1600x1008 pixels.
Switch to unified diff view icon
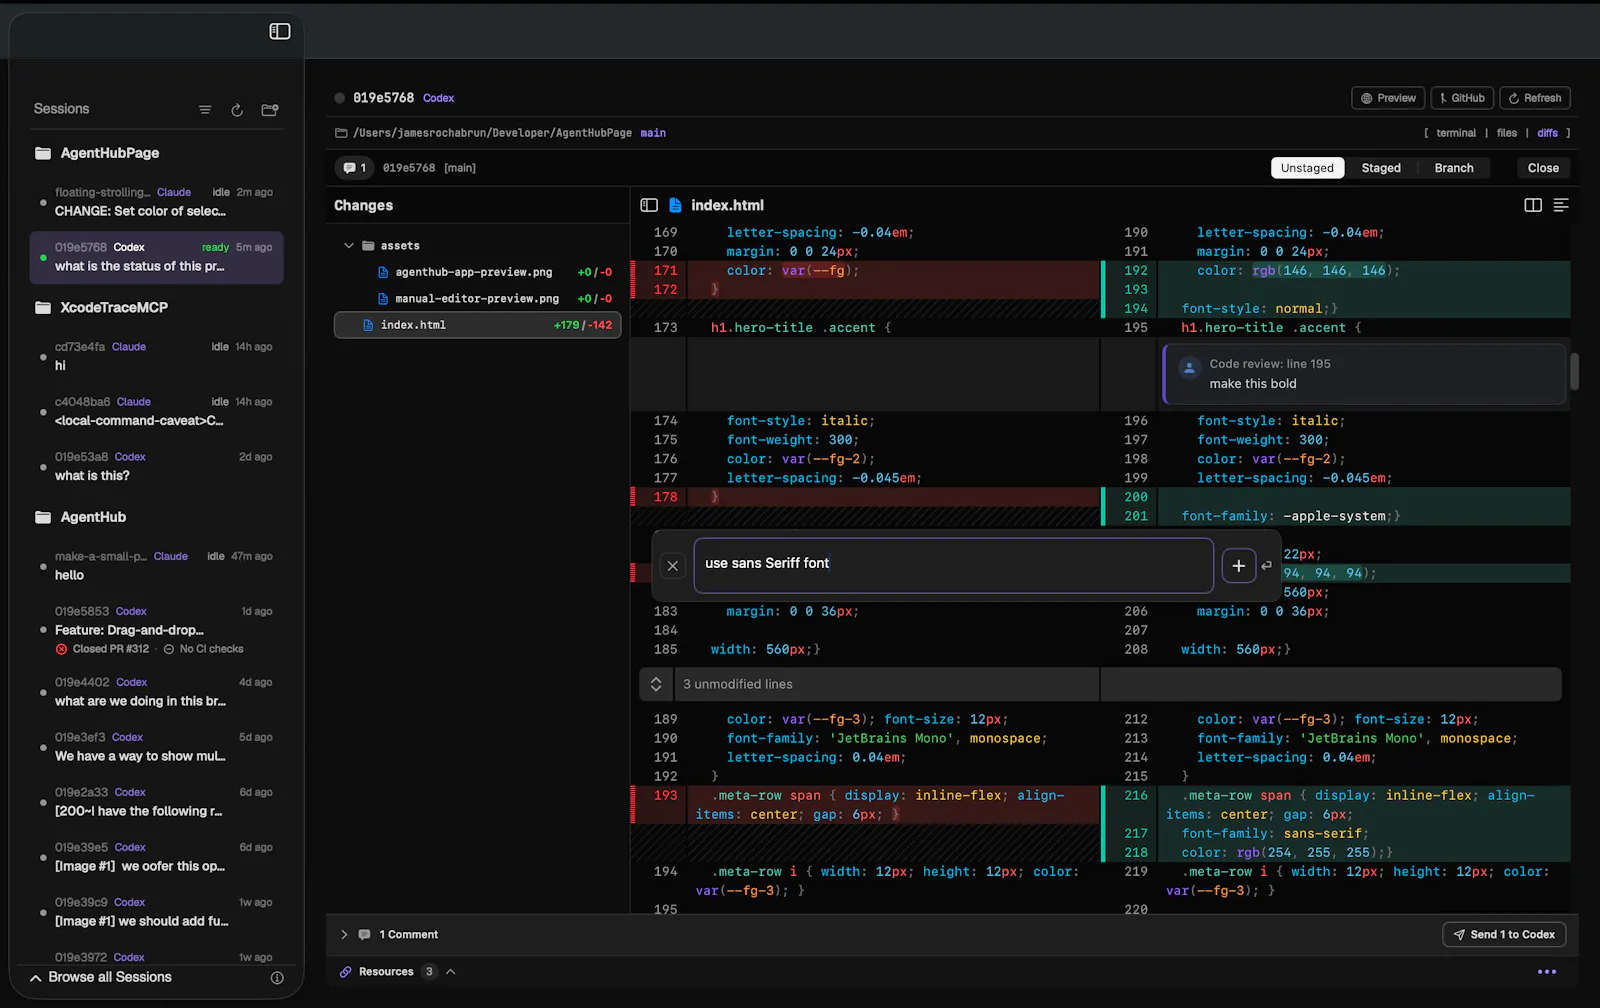(1561, 205)
